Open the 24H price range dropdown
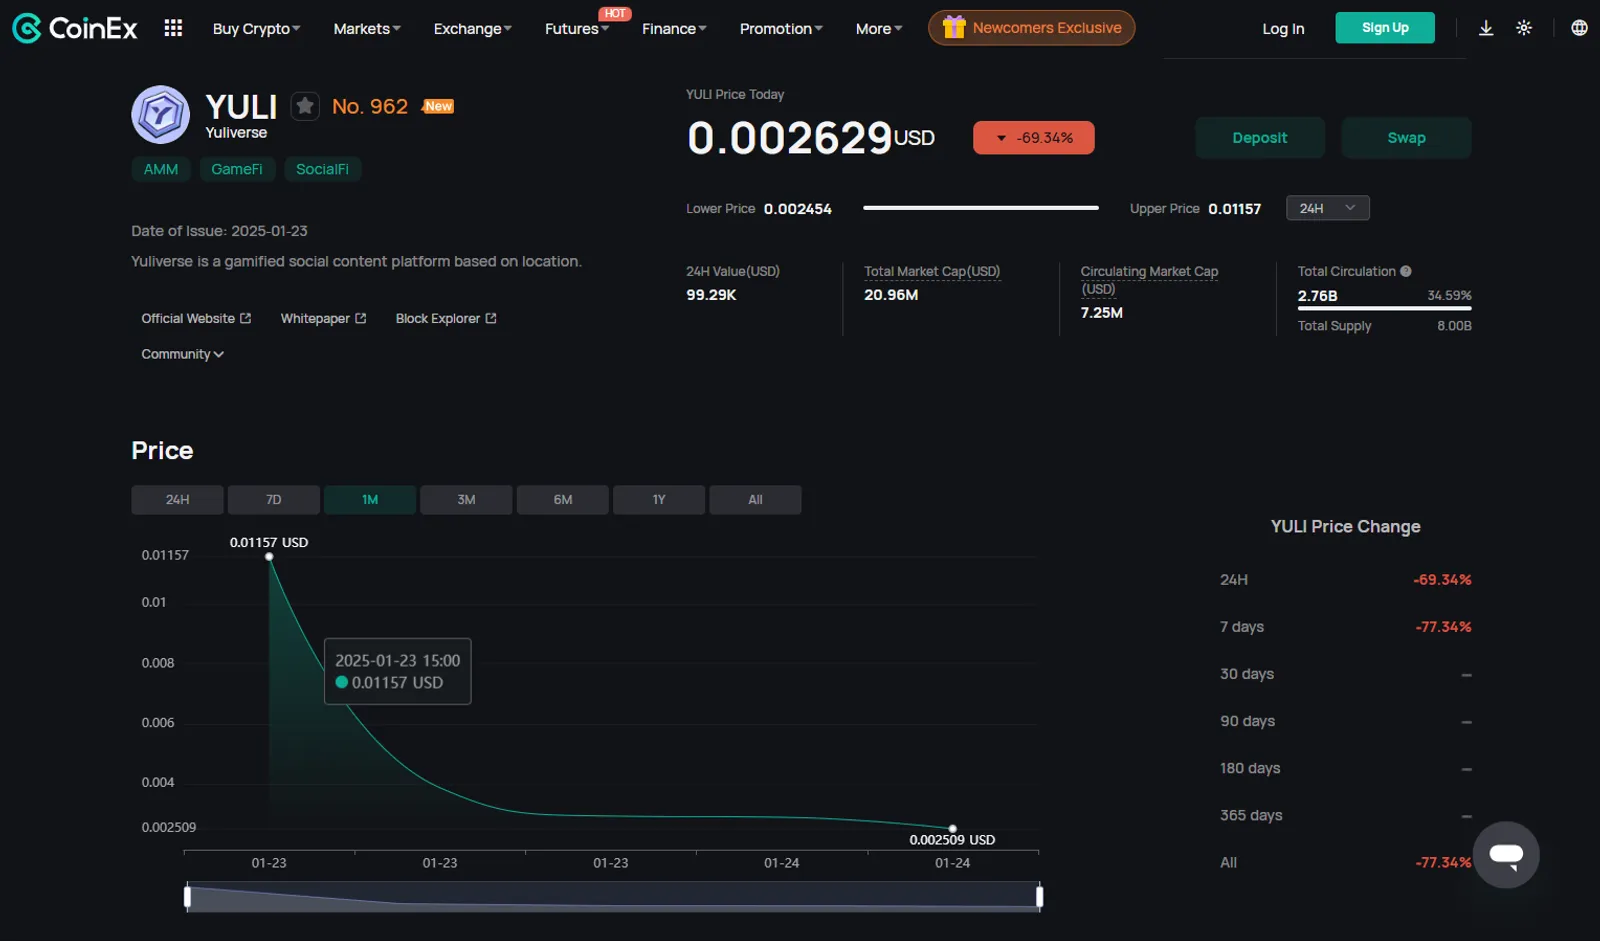Image resolution: width=1600 pixels, height=941 pixels. 1327,208
